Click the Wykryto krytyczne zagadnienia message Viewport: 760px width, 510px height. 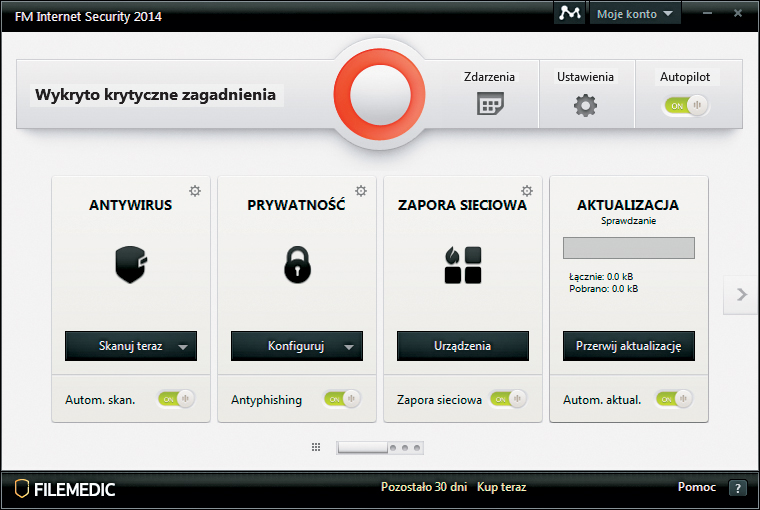coord(156,95)
